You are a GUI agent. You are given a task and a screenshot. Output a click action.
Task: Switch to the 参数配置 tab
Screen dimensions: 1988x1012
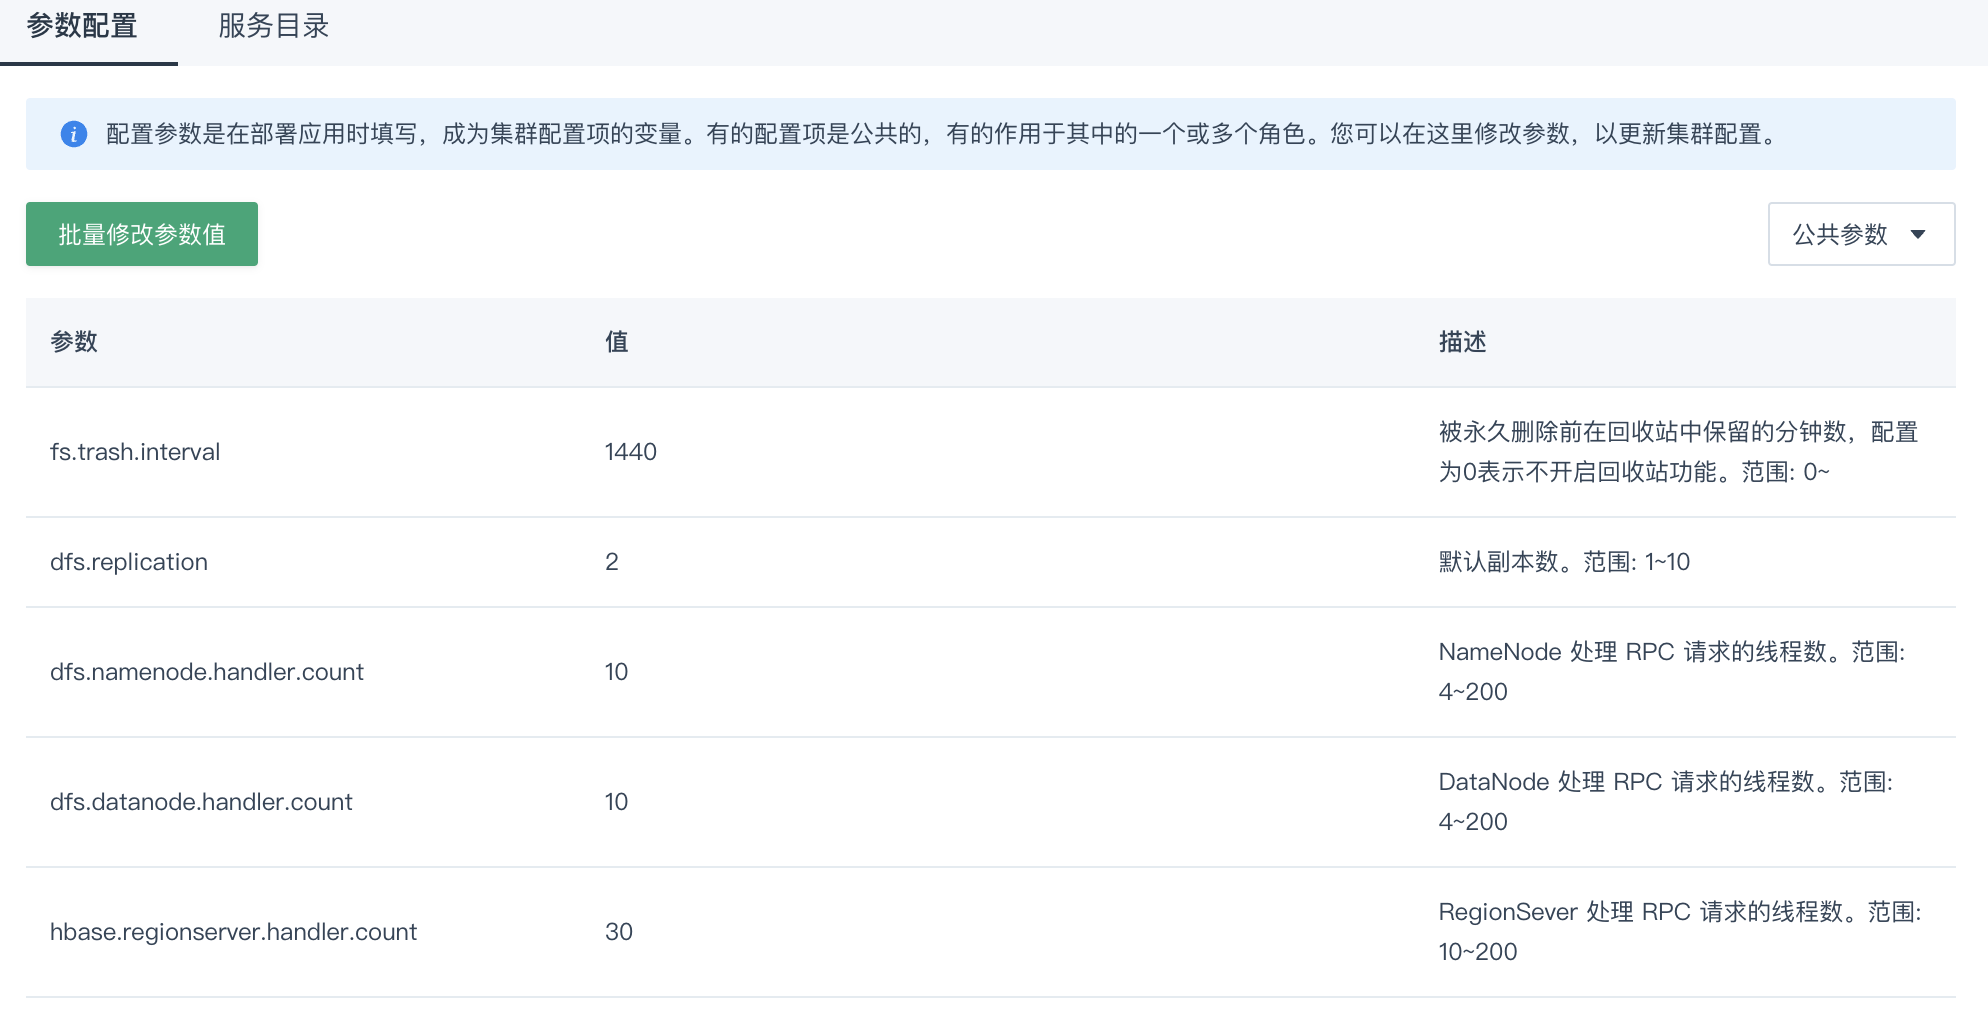click(x=82, y=27)
